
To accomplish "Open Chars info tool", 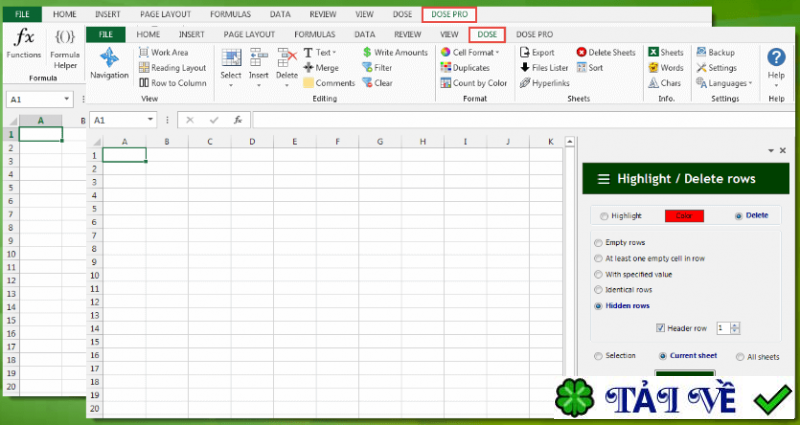I will 664,83.
